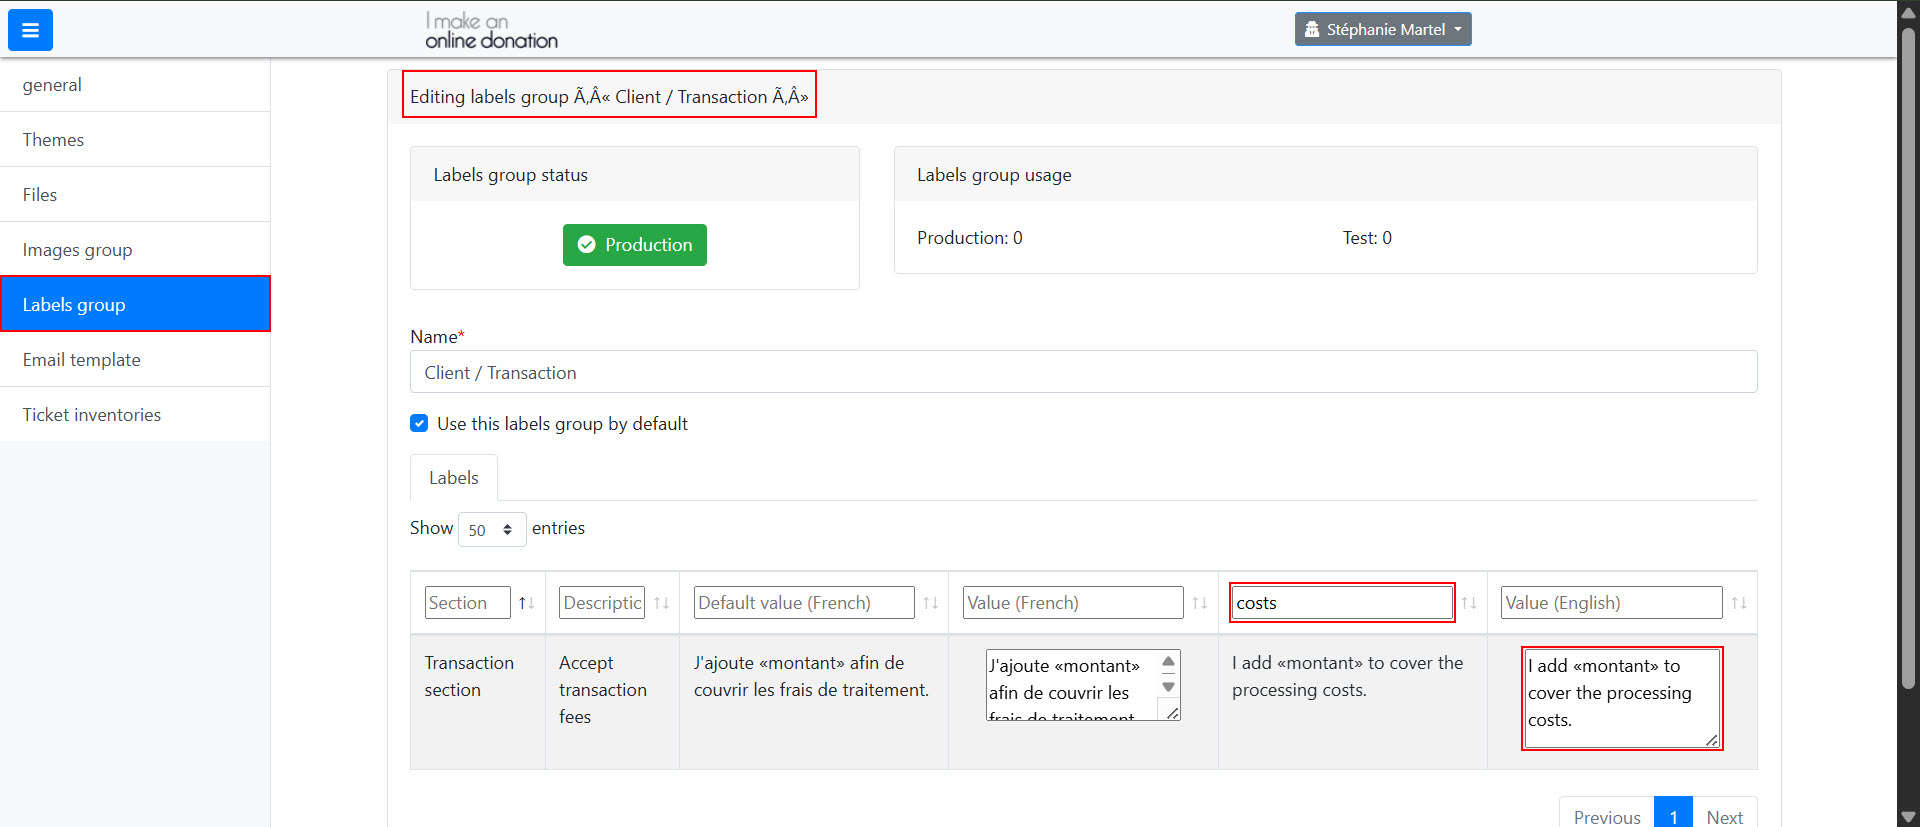Toggle 'Use this labels group by default' checkbox
The height and width of the screenshot is (827, 1920).
[419, 423]
